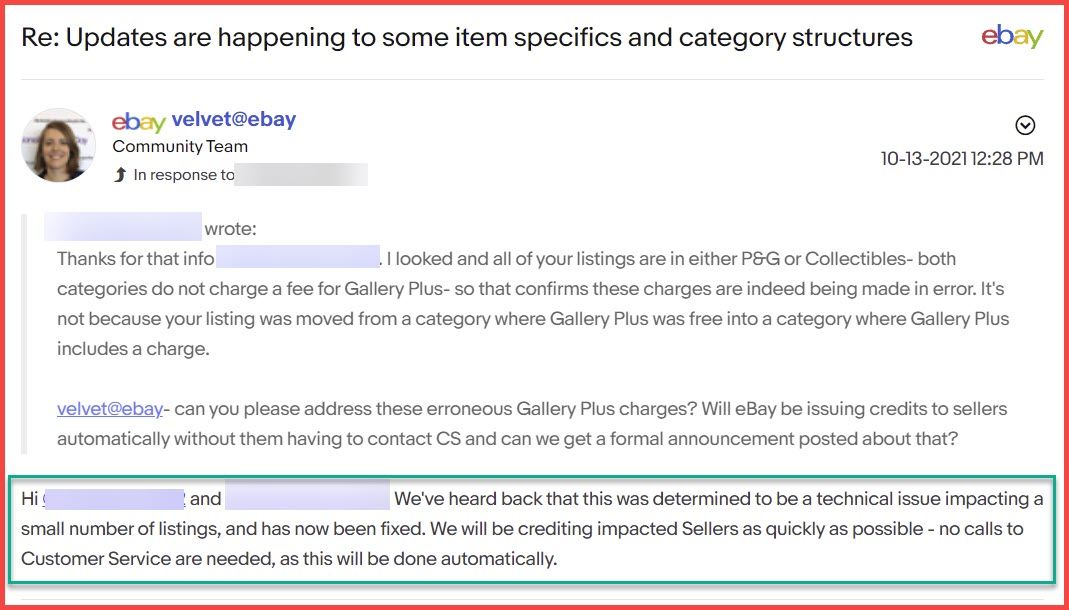Open the post options dropdown arrow
The width and height of the screenshot is (1069, 610).
click(x=1025, y=125)
